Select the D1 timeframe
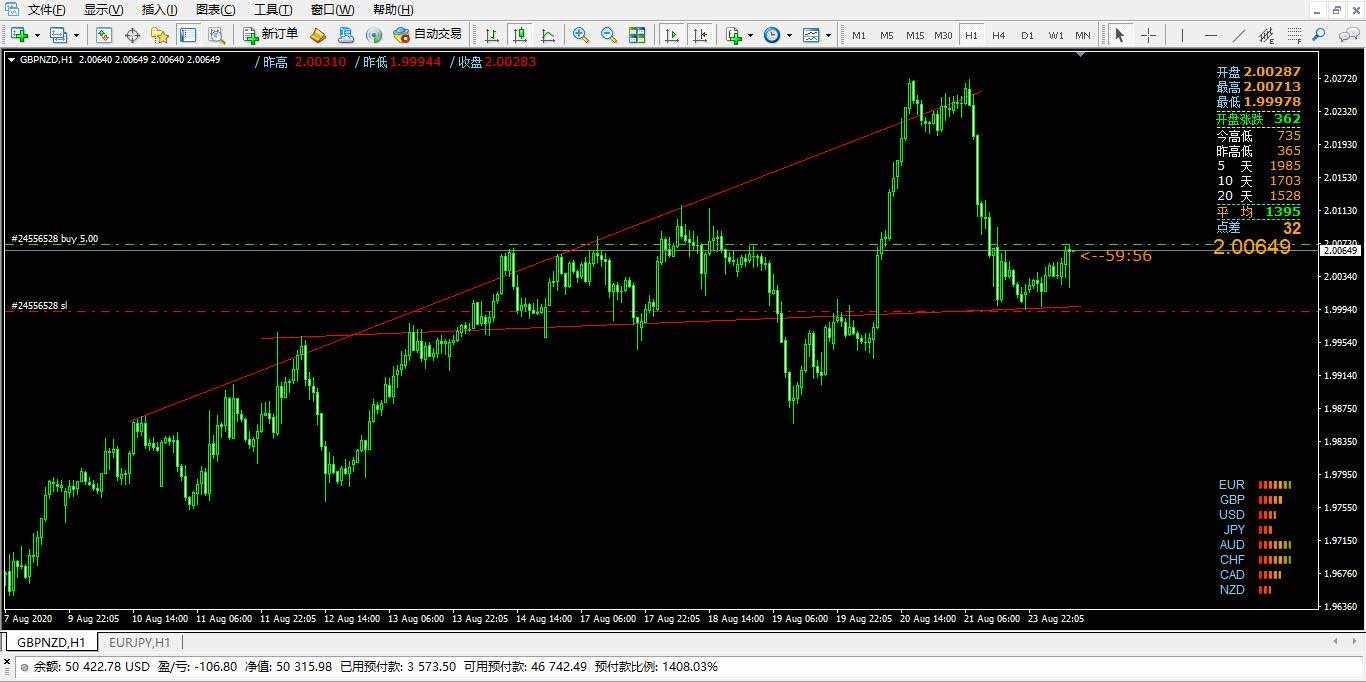This screenshot has height=682, width=1366. [x=1027, y=35]
